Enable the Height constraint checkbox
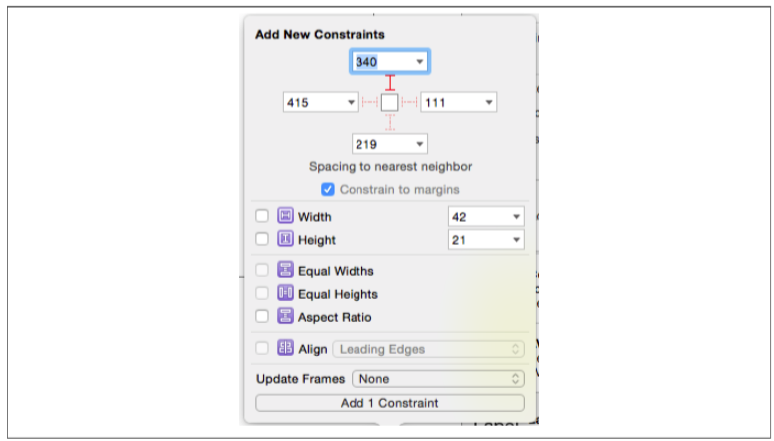774x441 pixels. 262,240
